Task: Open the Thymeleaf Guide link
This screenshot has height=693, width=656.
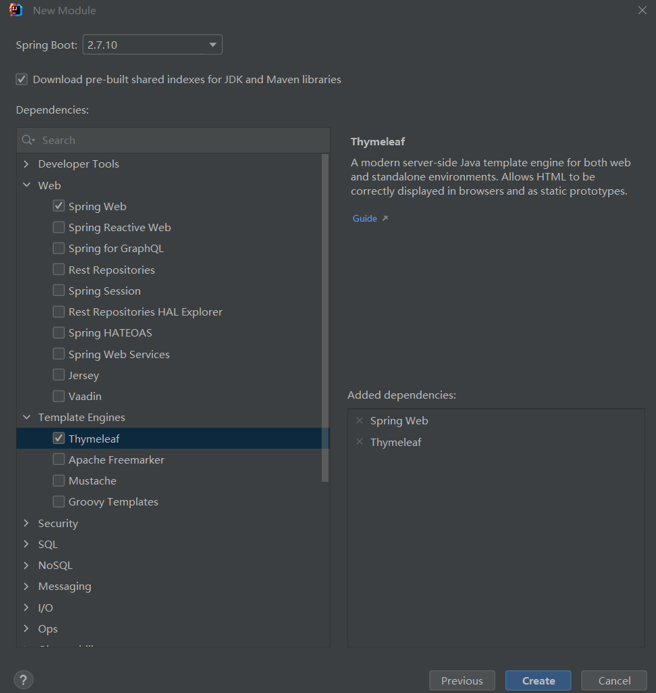Action: (364, 219)
